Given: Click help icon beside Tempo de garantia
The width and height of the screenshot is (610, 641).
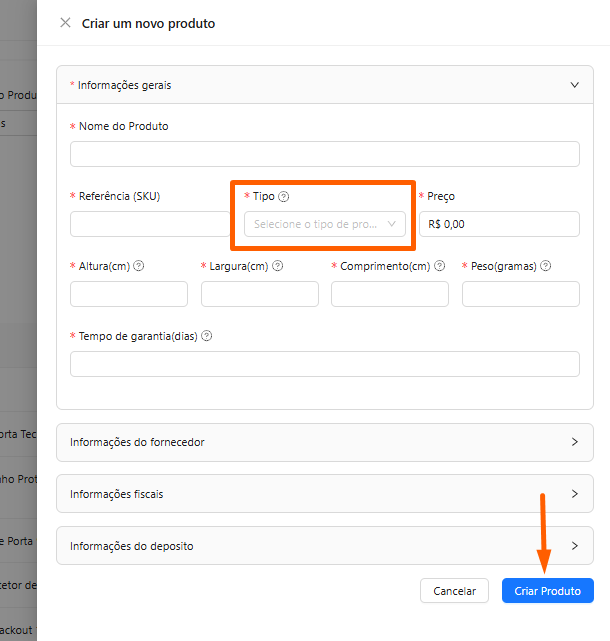Looking at the screenshot, I should pos(207,336).
